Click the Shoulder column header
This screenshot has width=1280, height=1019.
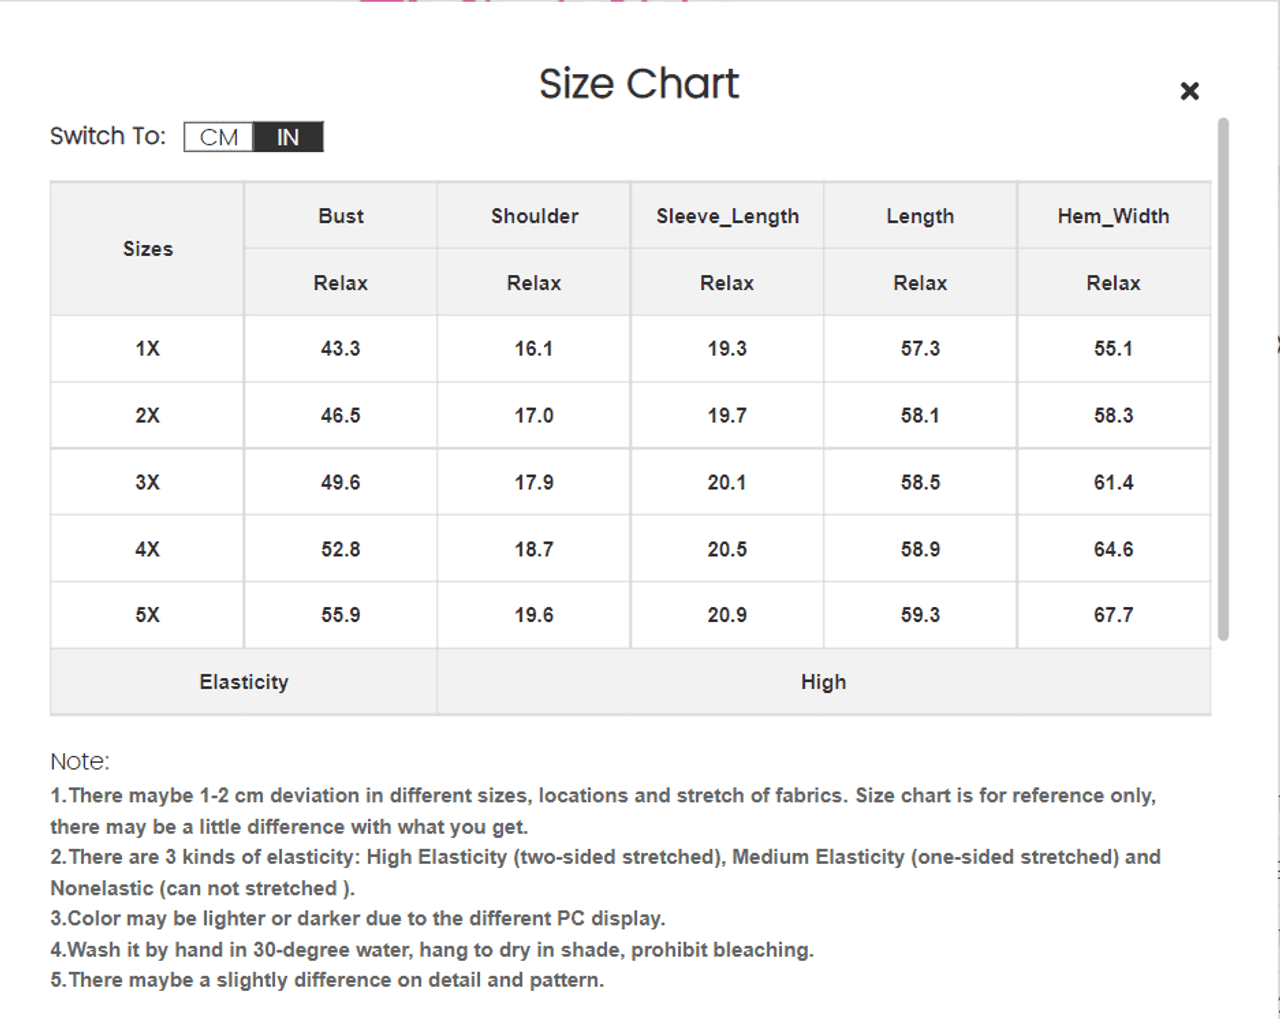(534, 216)
